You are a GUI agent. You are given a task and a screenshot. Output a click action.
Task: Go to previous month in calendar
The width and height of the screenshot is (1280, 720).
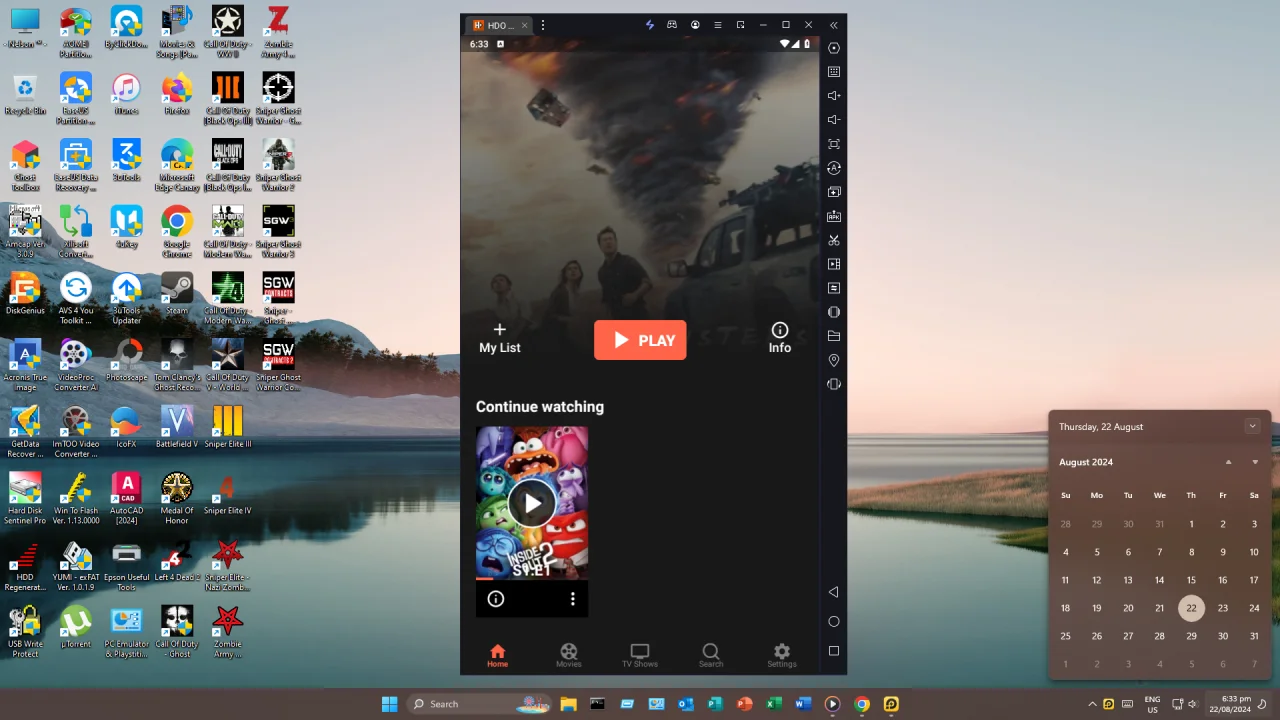(x=1229, y=462)
